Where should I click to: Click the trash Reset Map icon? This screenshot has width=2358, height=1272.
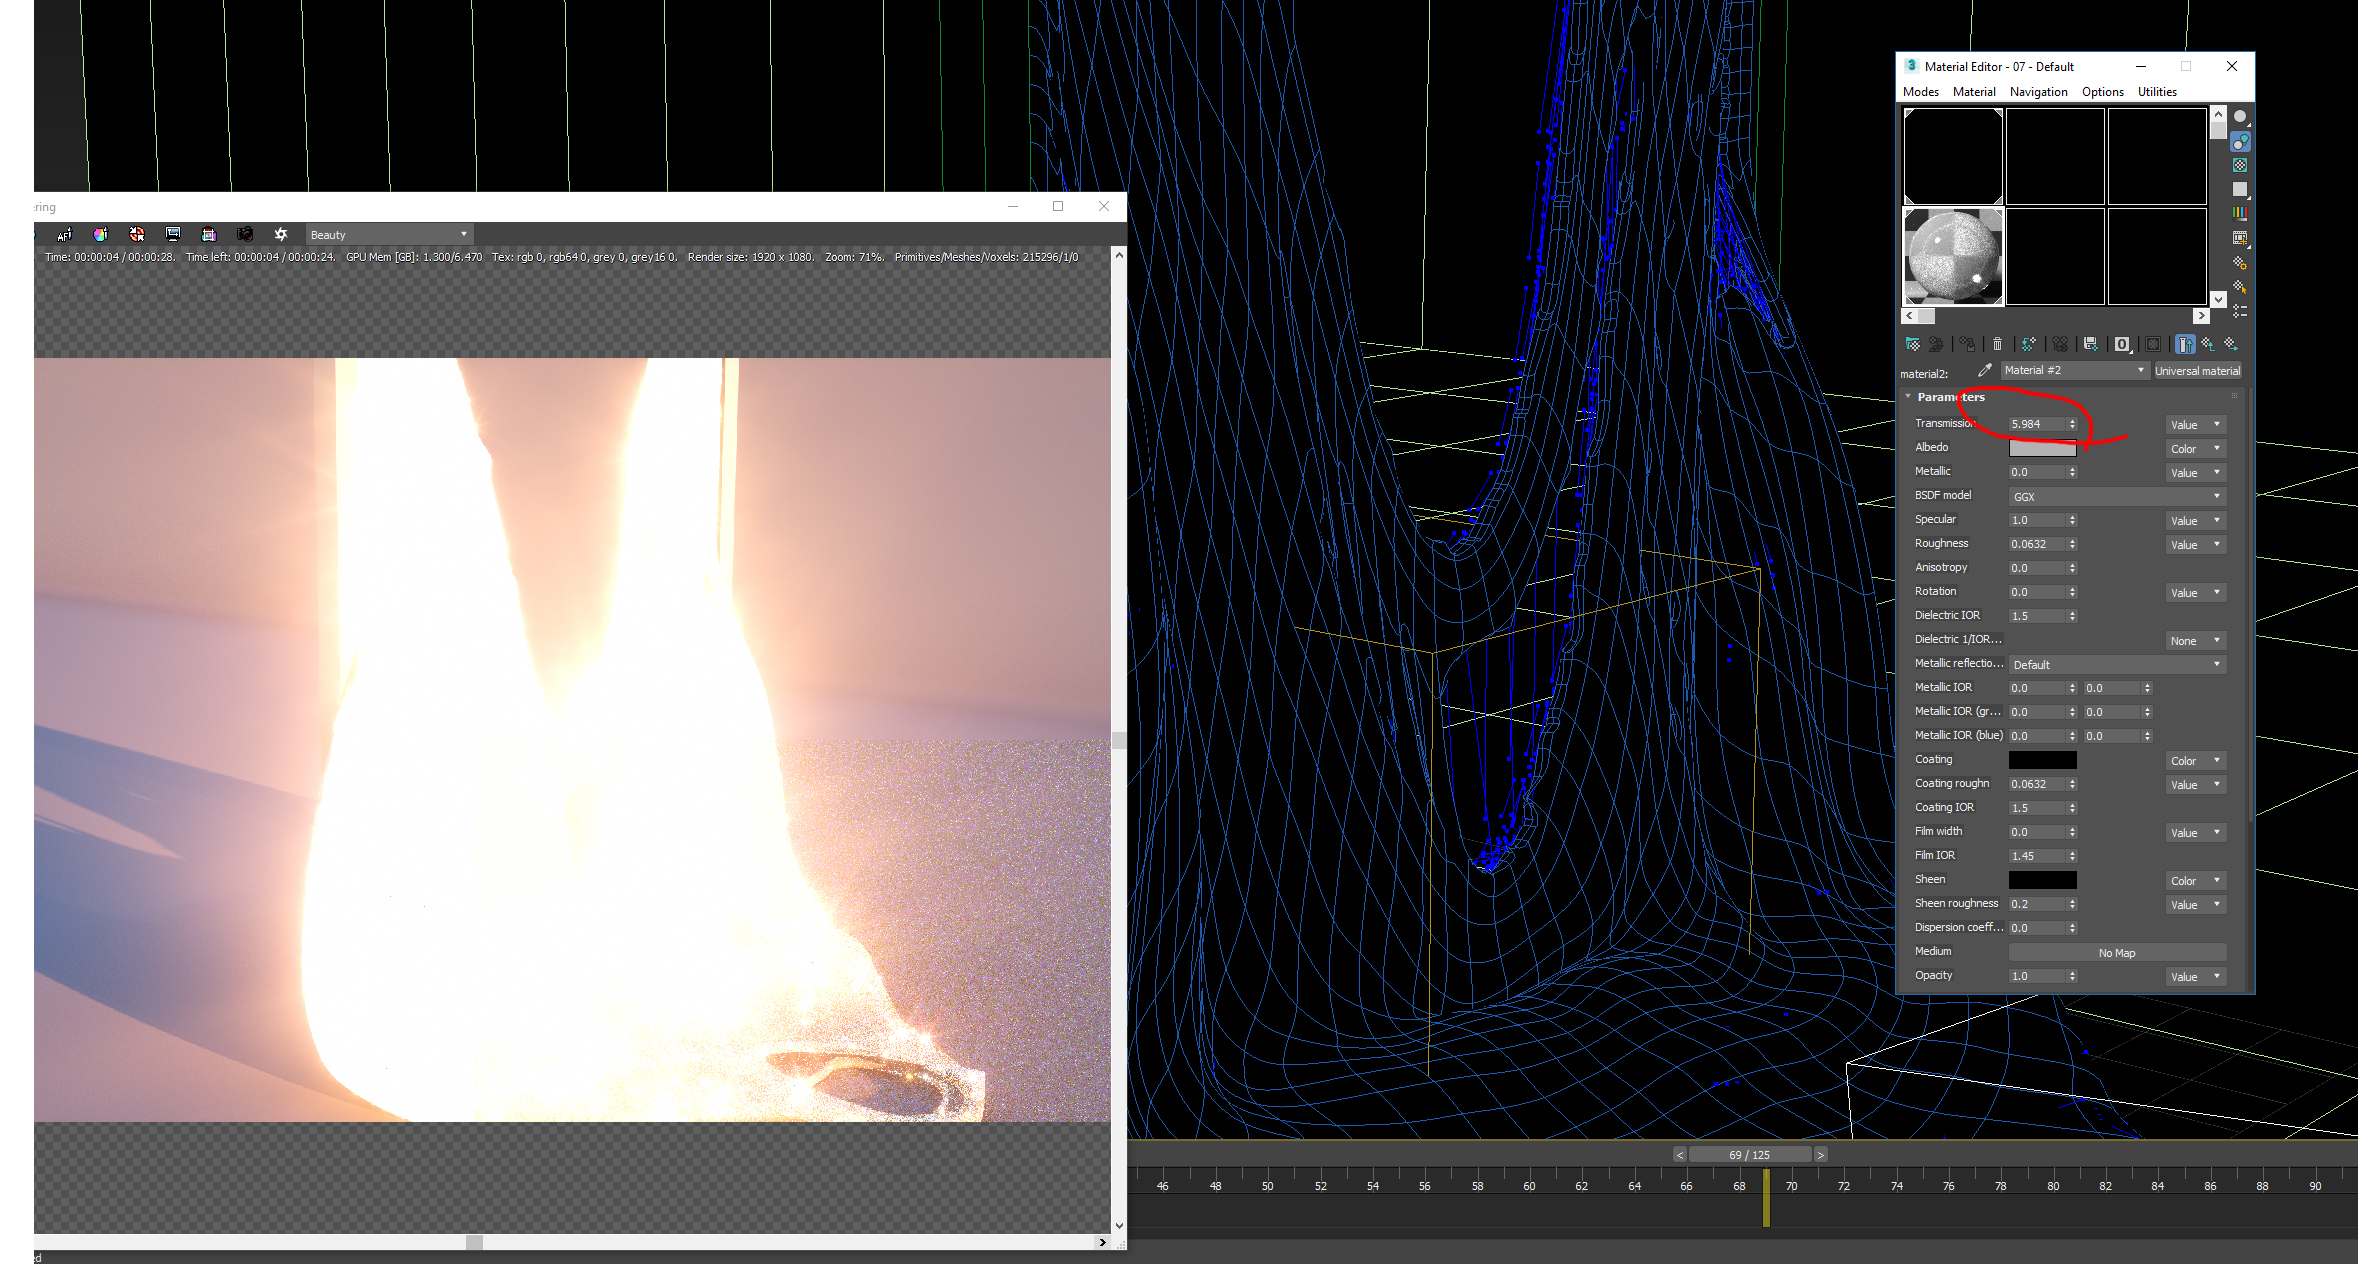pos(1997,344)
